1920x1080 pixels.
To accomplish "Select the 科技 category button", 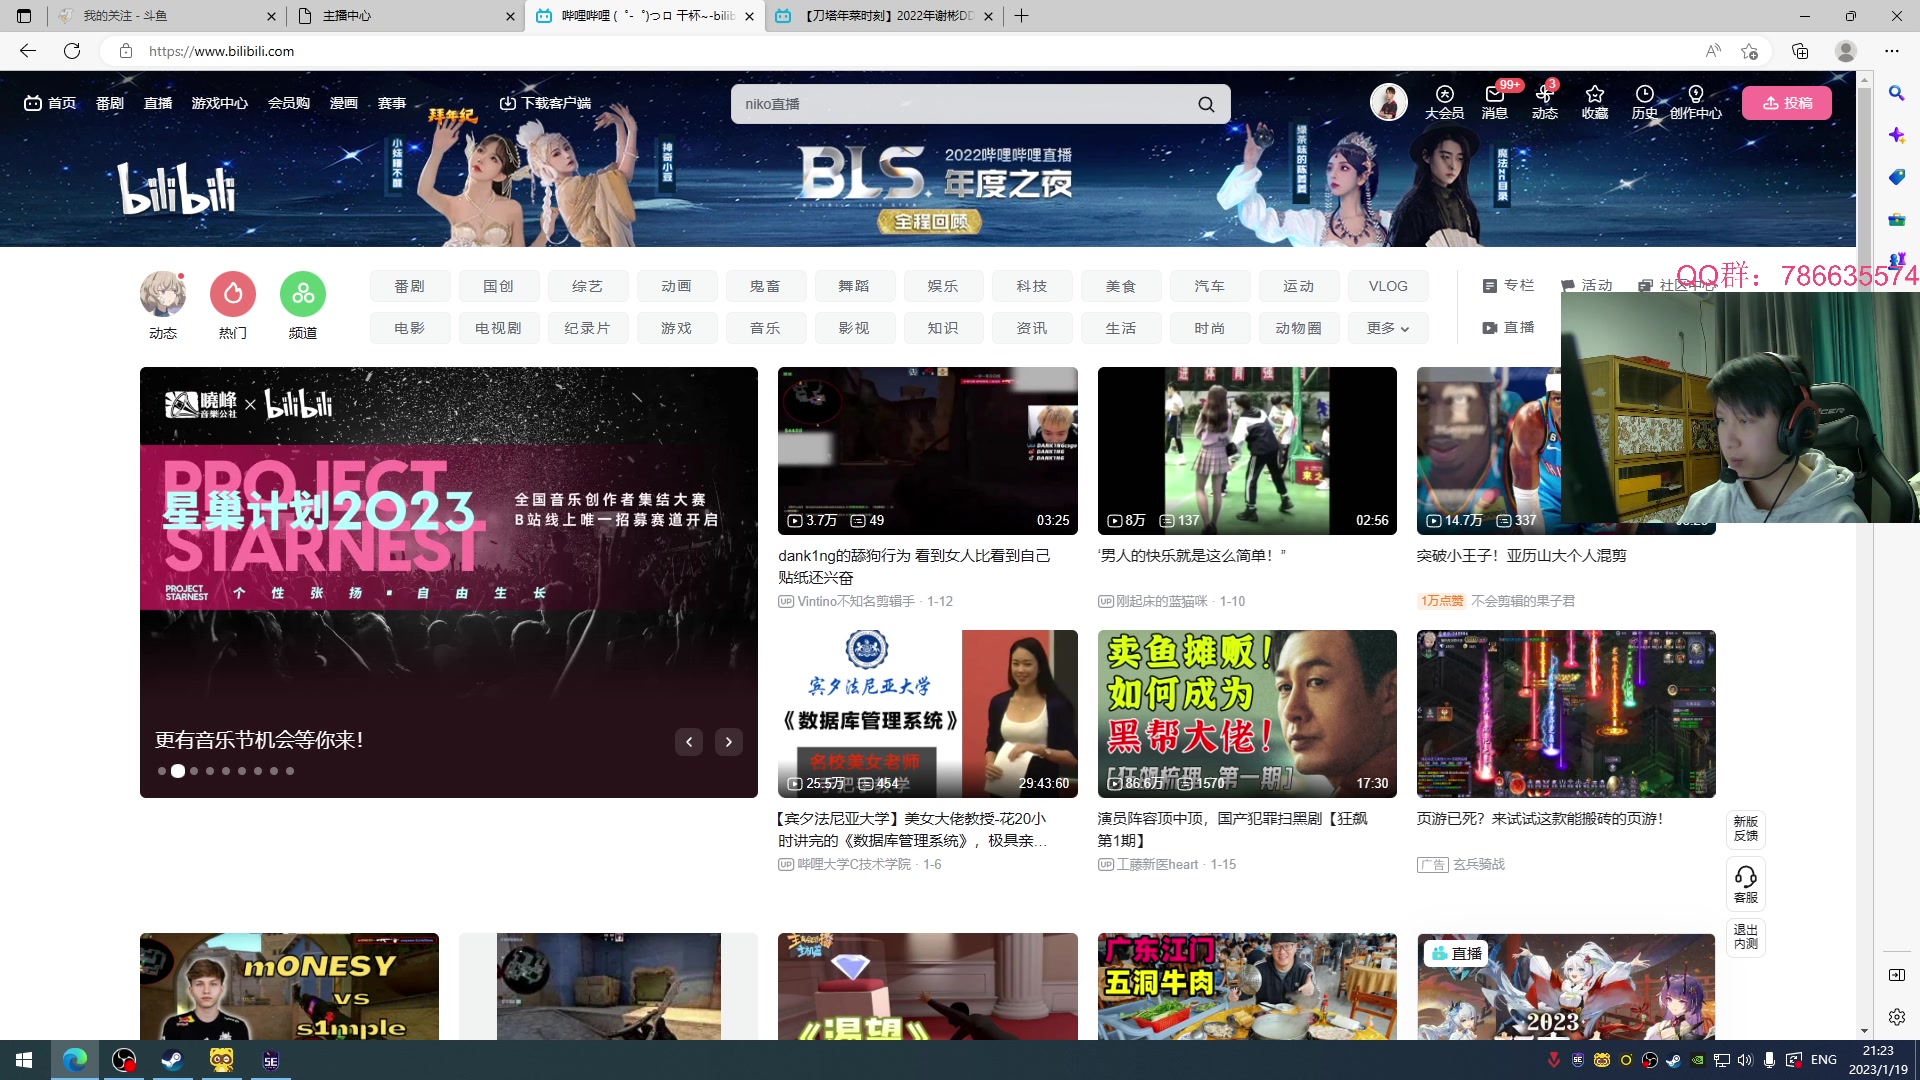I will tap(1032, 286).
